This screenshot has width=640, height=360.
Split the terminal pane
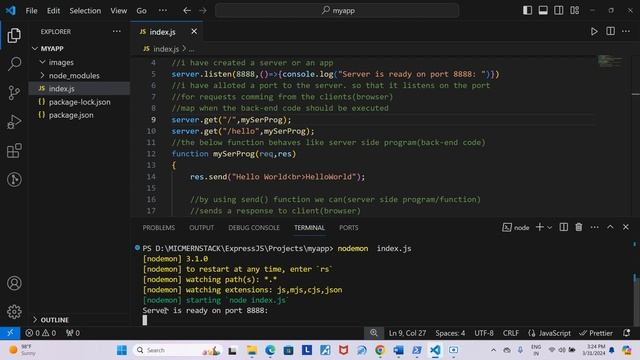563,227
